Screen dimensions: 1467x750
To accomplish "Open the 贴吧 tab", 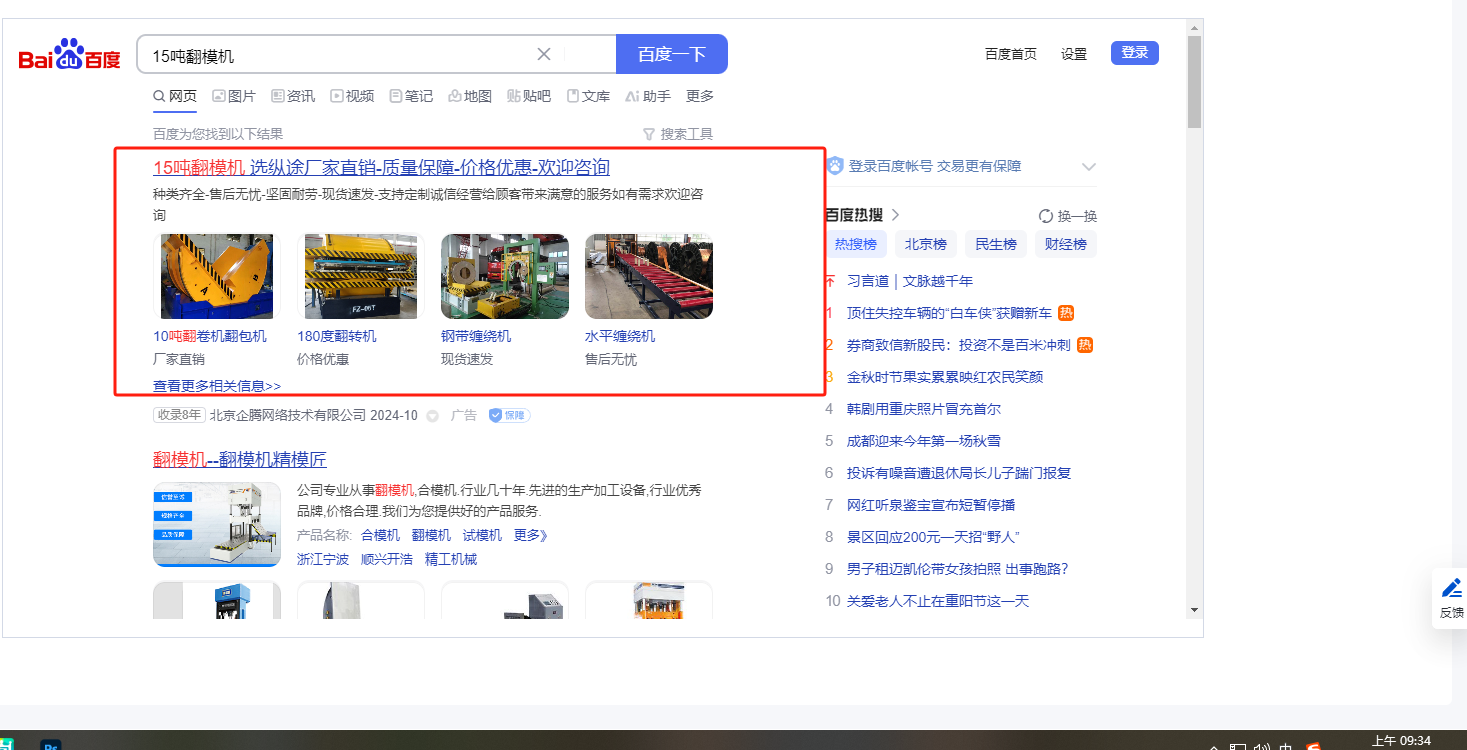I will click(529, 96).
